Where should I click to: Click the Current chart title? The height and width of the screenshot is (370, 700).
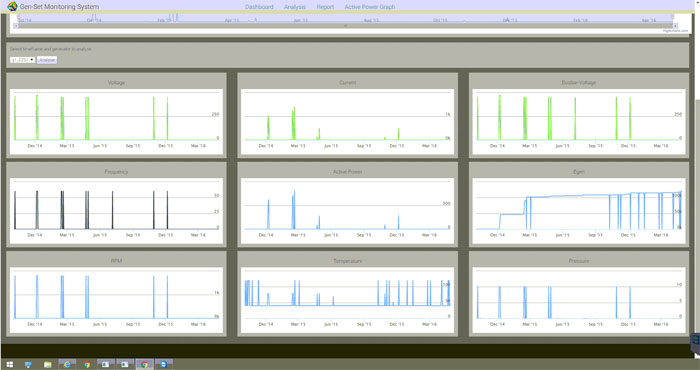click(347, 83)
